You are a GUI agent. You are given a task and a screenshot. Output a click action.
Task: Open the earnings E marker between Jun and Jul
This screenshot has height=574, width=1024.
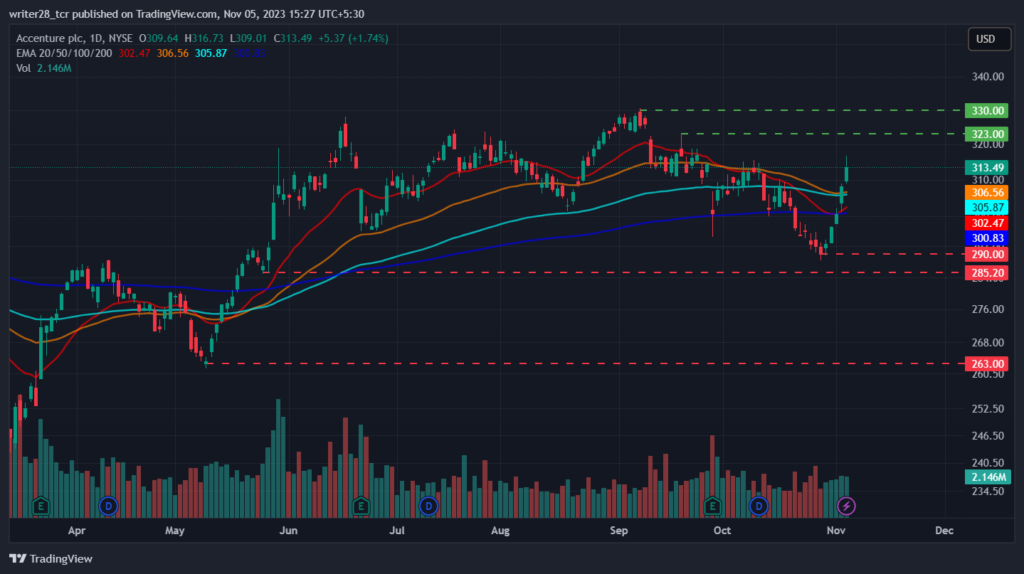pos(360,506)
